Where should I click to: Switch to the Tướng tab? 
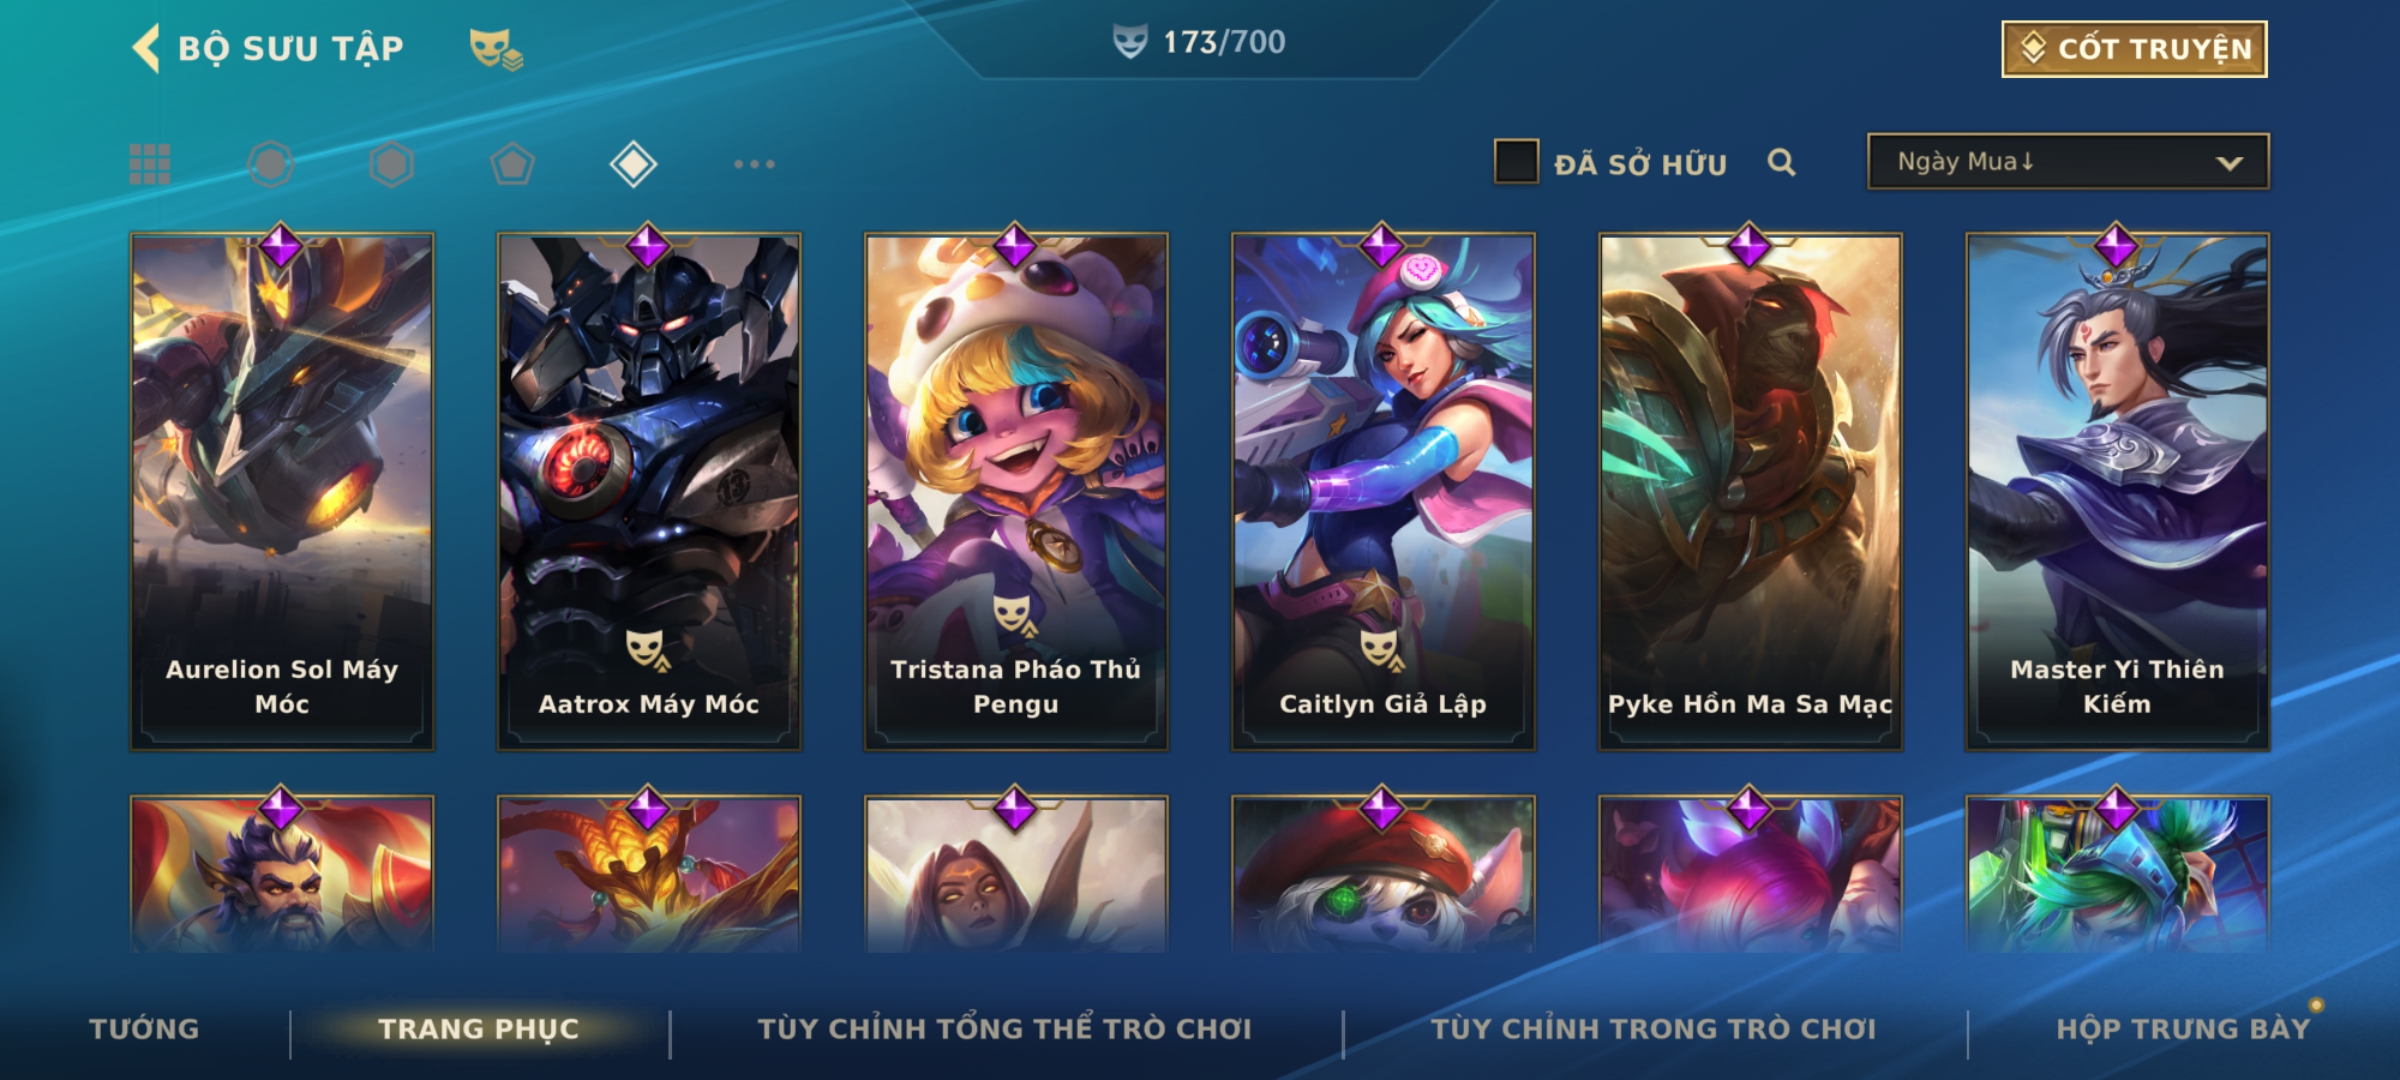144,1029
